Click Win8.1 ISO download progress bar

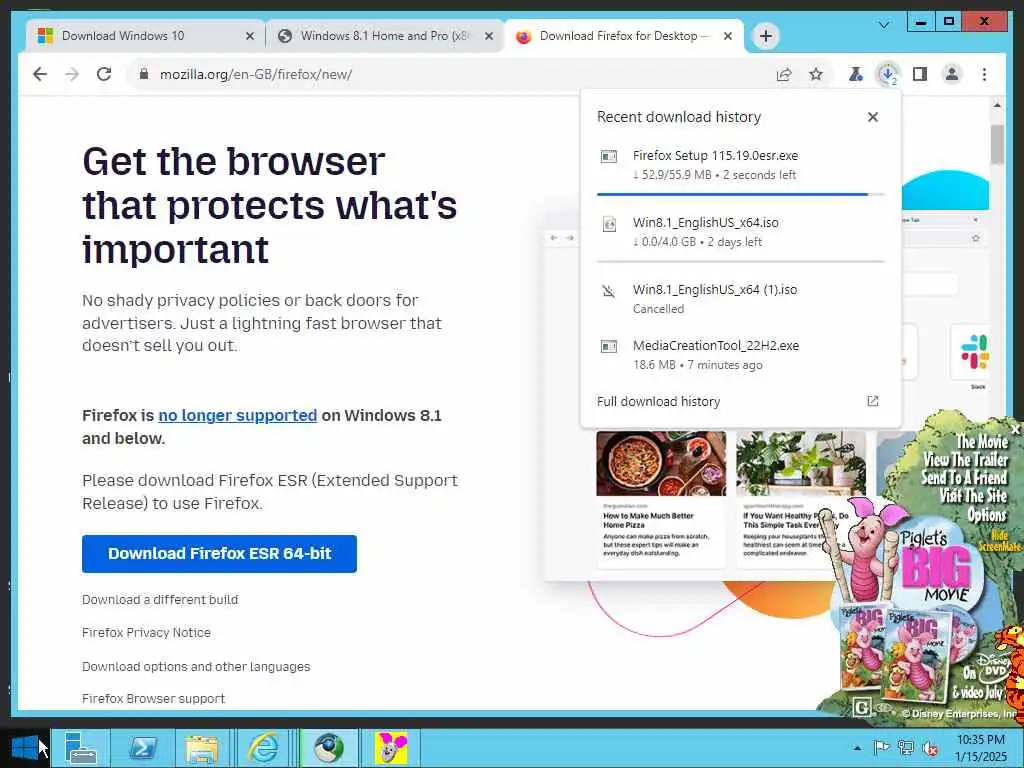(x=741, y=261)
